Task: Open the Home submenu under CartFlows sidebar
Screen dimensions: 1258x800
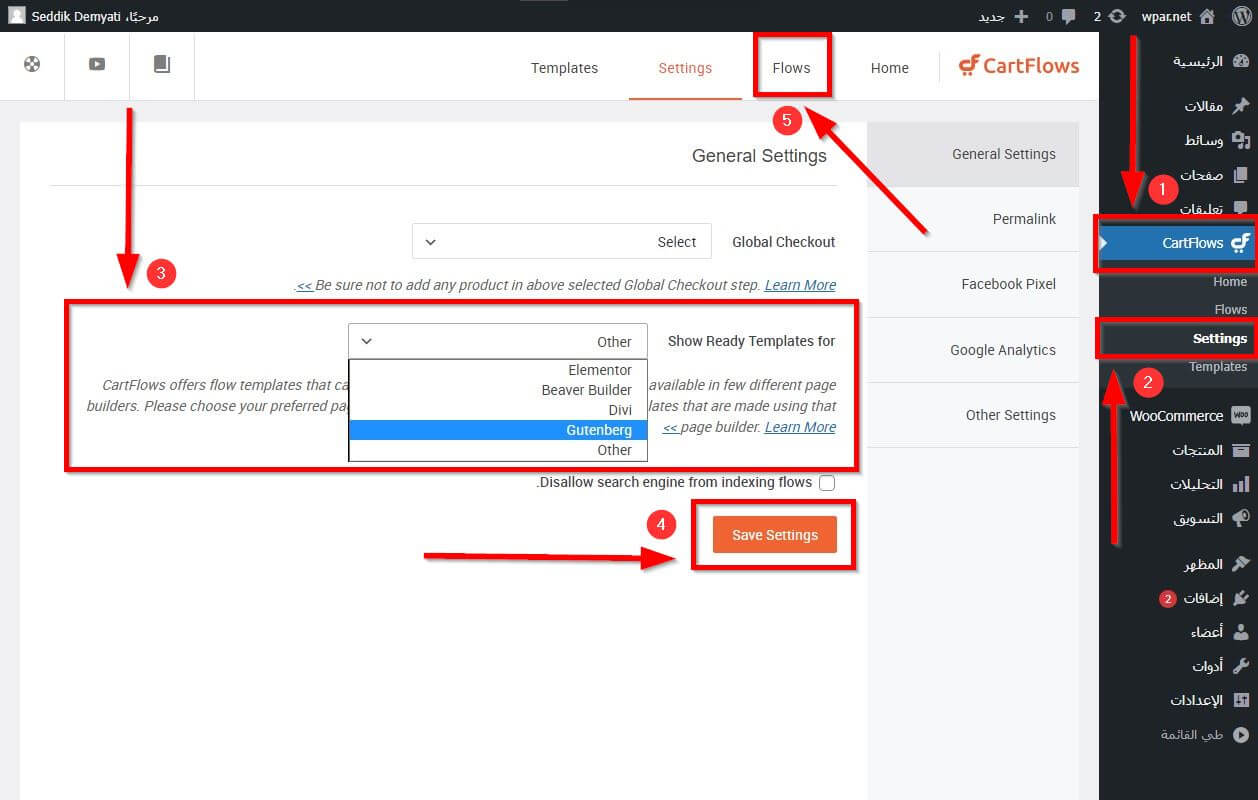Action: [x=1230, y=282]
